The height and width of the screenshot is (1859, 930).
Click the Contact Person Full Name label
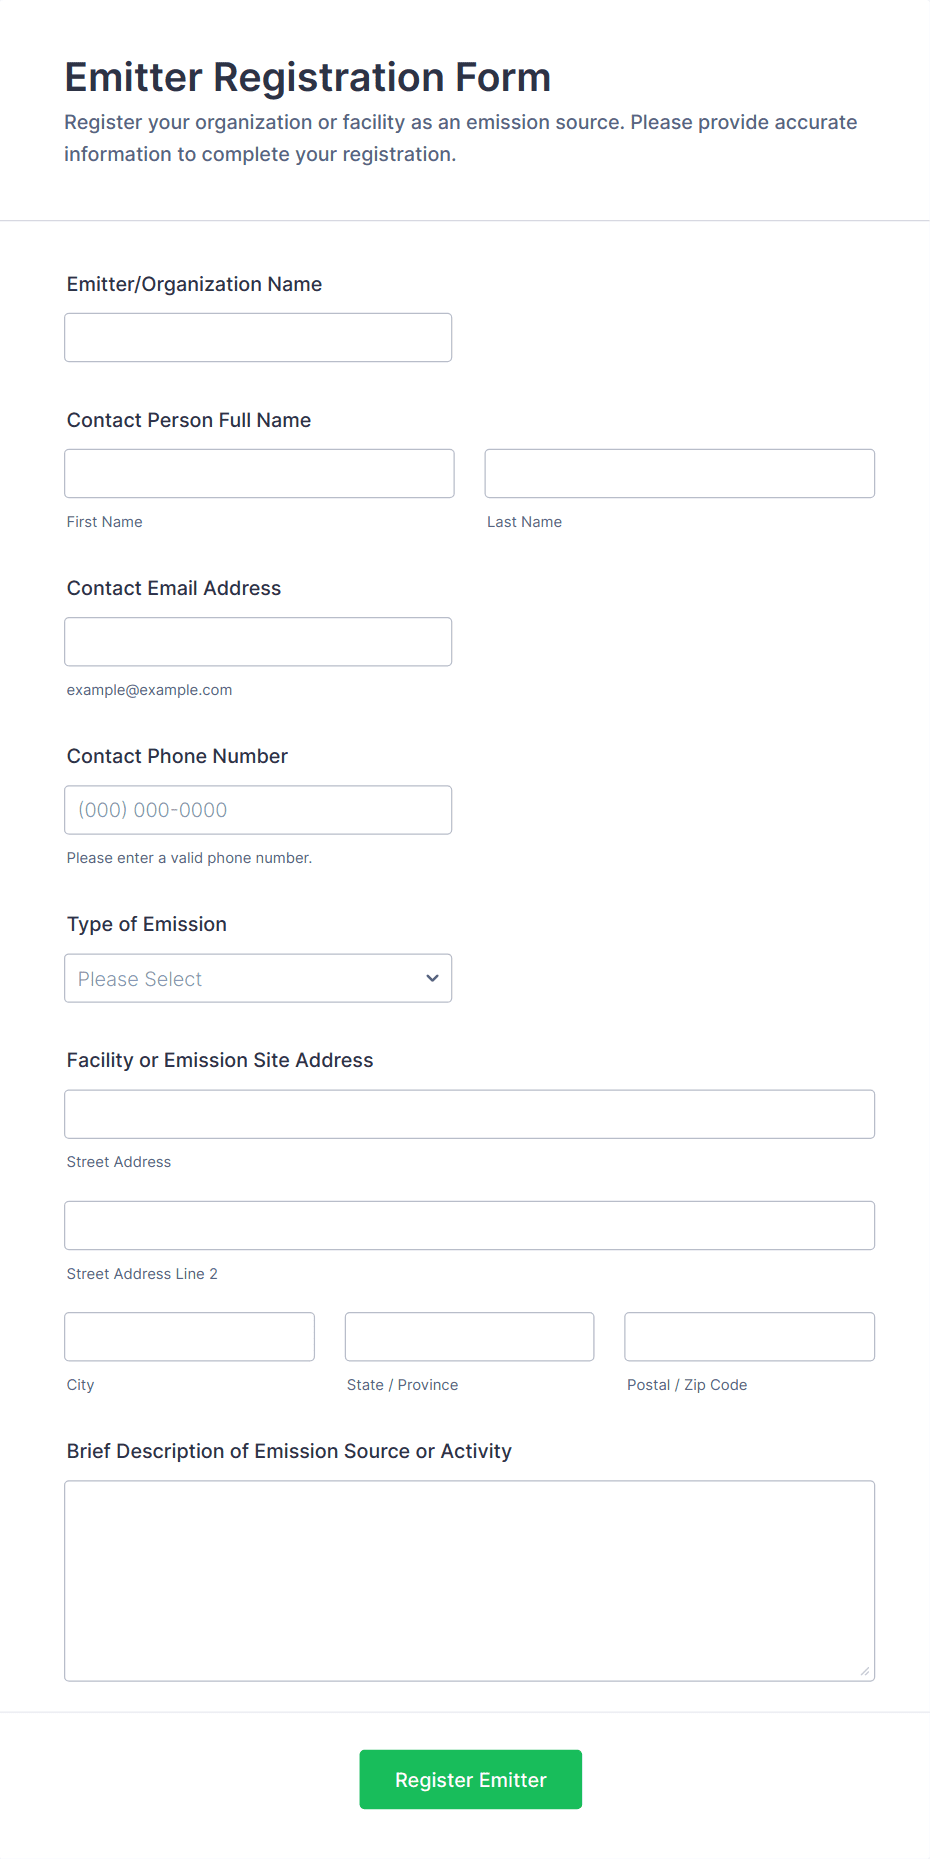click(x=189, y=420)
